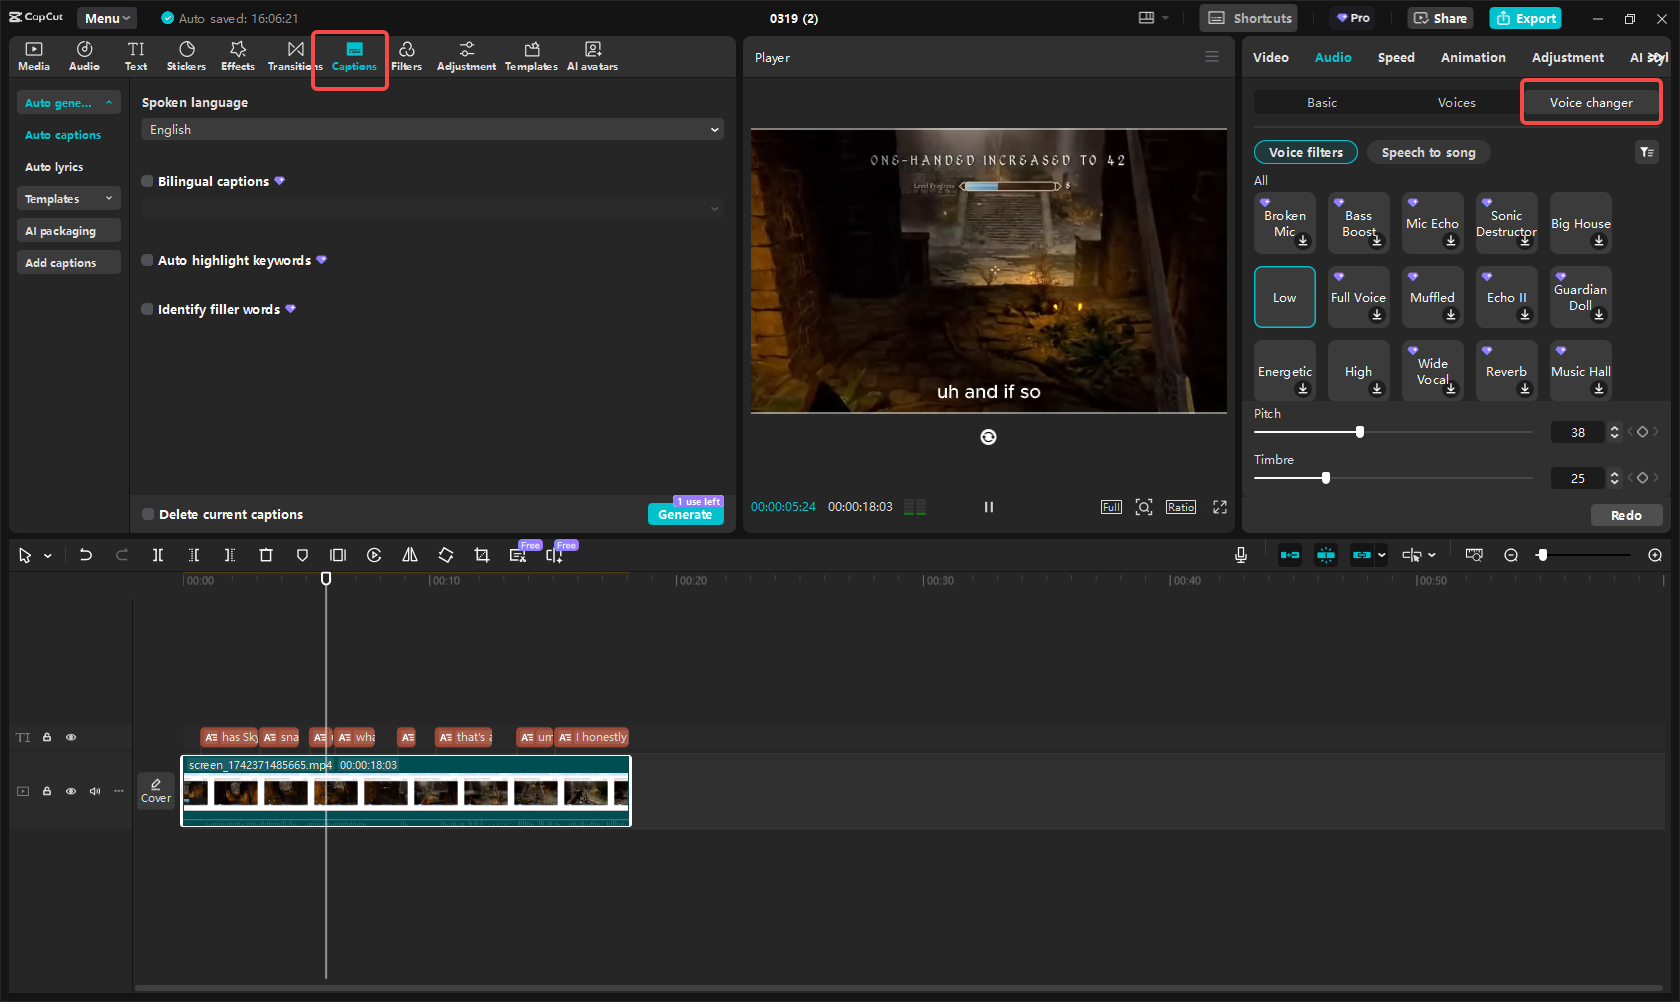Image resolution: width=1680 pixels, height=1002 pixels.
Task: Toggle Delete current captions checkbox
Action: click(147, 514)
